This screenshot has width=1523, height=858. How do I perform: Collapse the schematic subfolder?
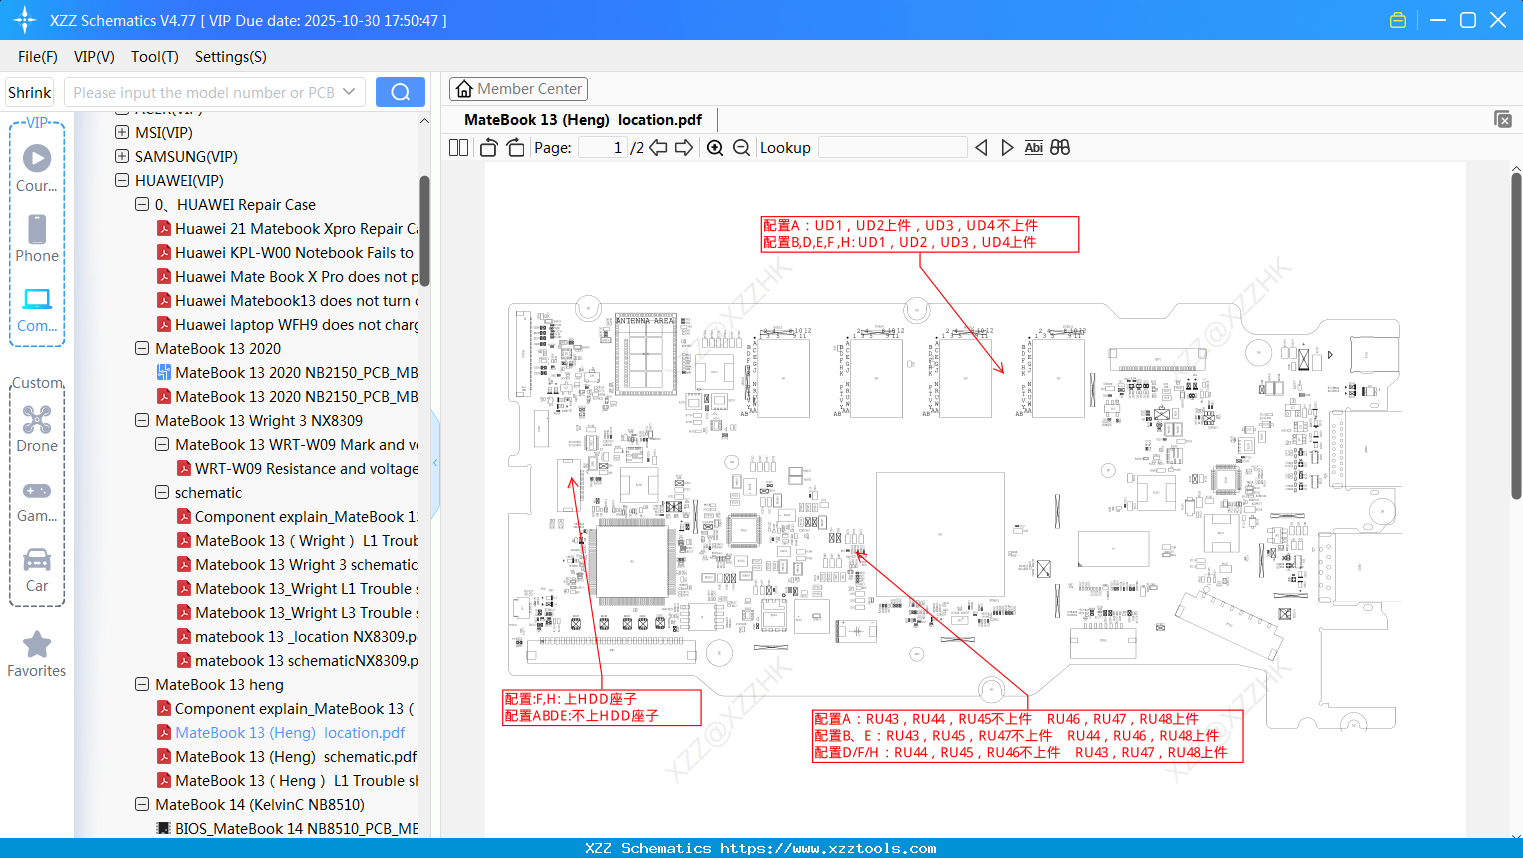[162, 492]
